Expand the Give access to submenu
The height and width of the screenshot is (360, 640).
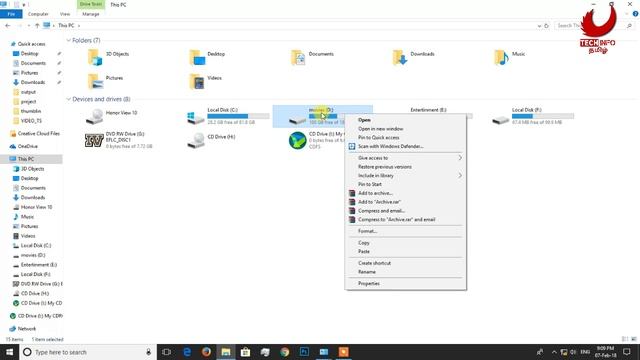click(x=460, y=158)
